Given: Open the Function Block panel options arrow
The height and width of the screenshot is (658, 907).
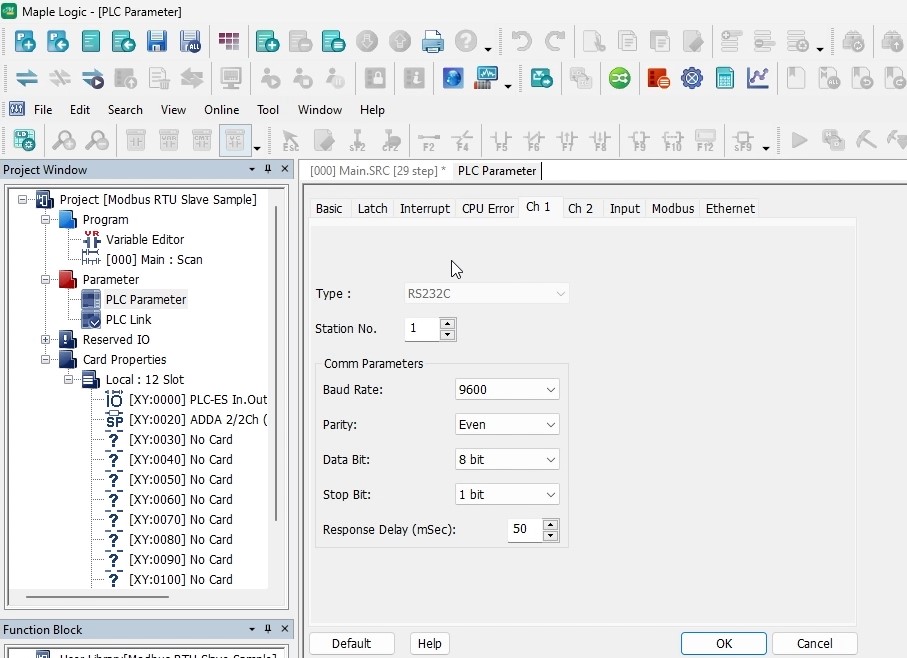Looking at the screenshot, I should [252, 629].
